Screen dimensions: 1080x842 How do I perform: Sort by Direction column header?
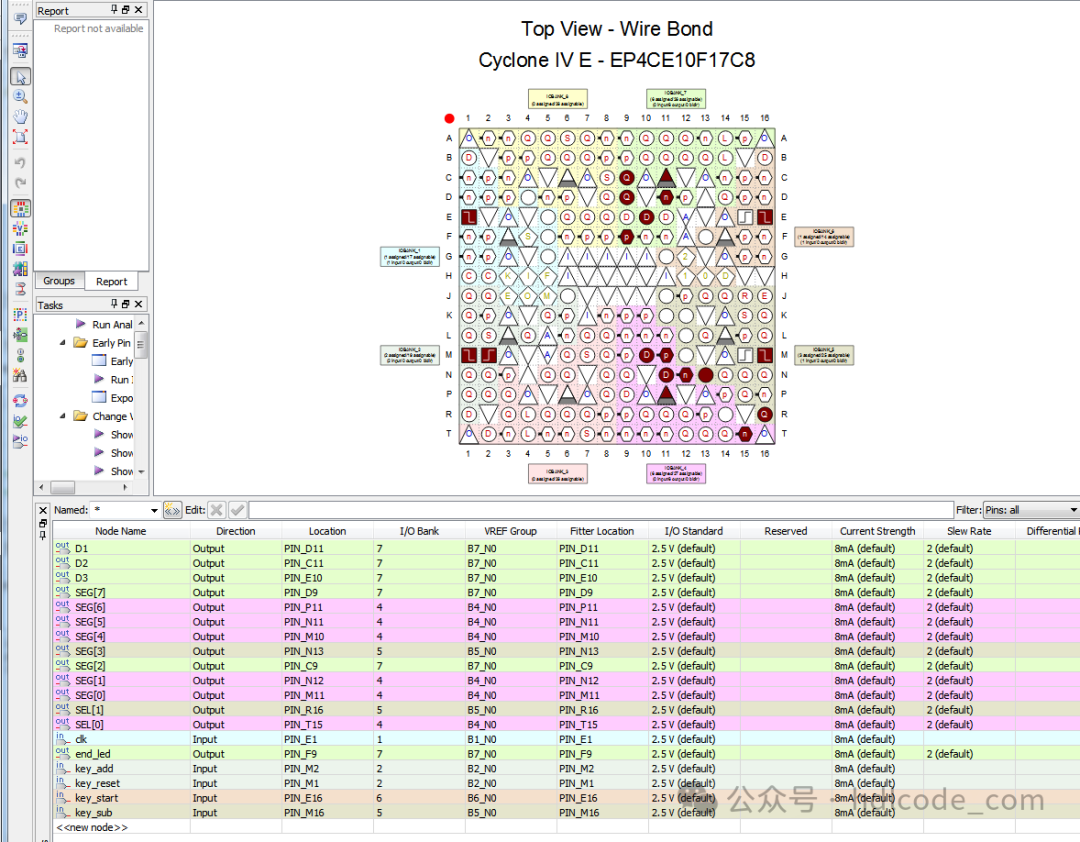click(236, 531)
